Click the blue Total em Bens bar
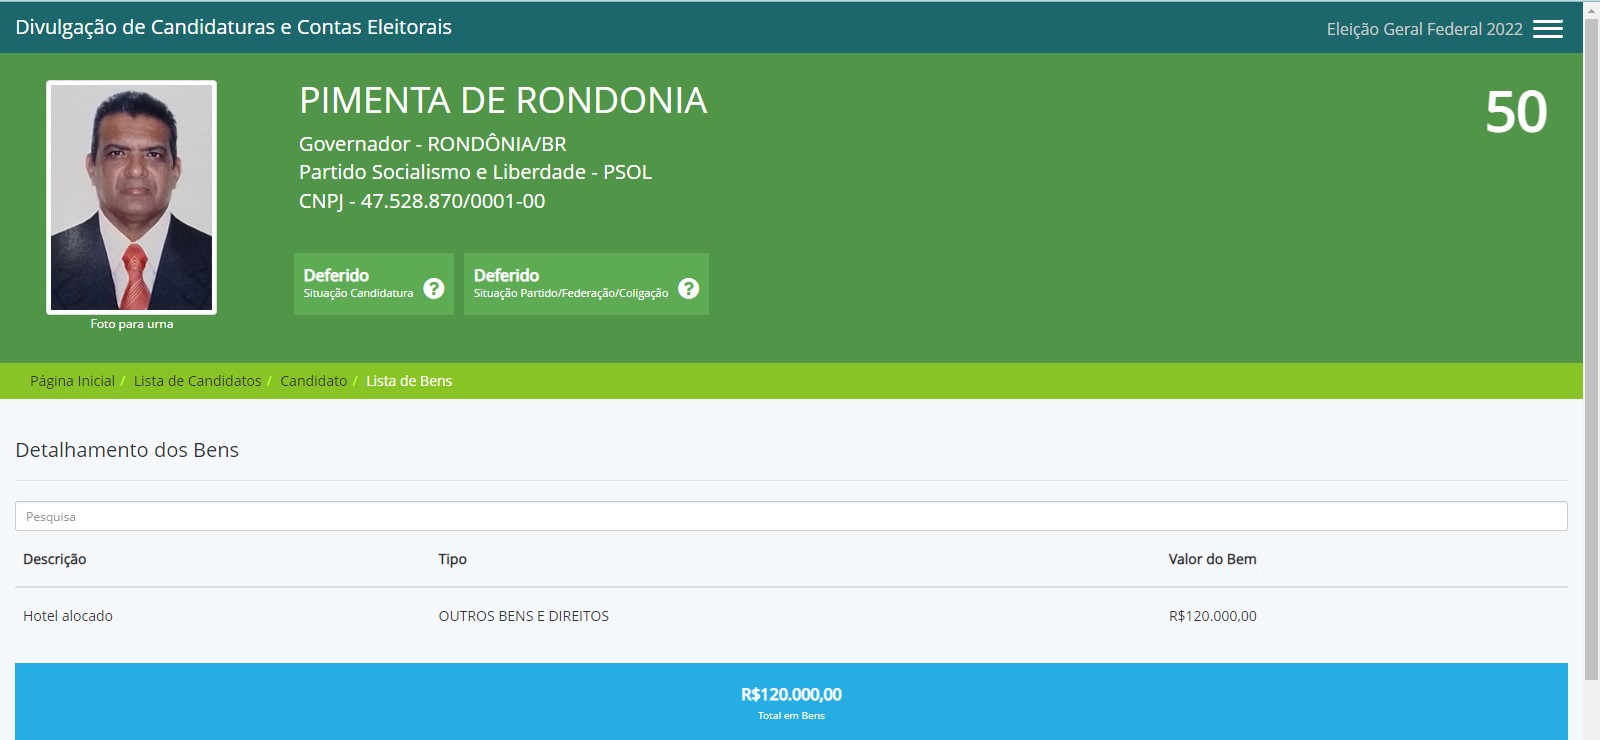The image size is (1600, 740). (790, 701)
